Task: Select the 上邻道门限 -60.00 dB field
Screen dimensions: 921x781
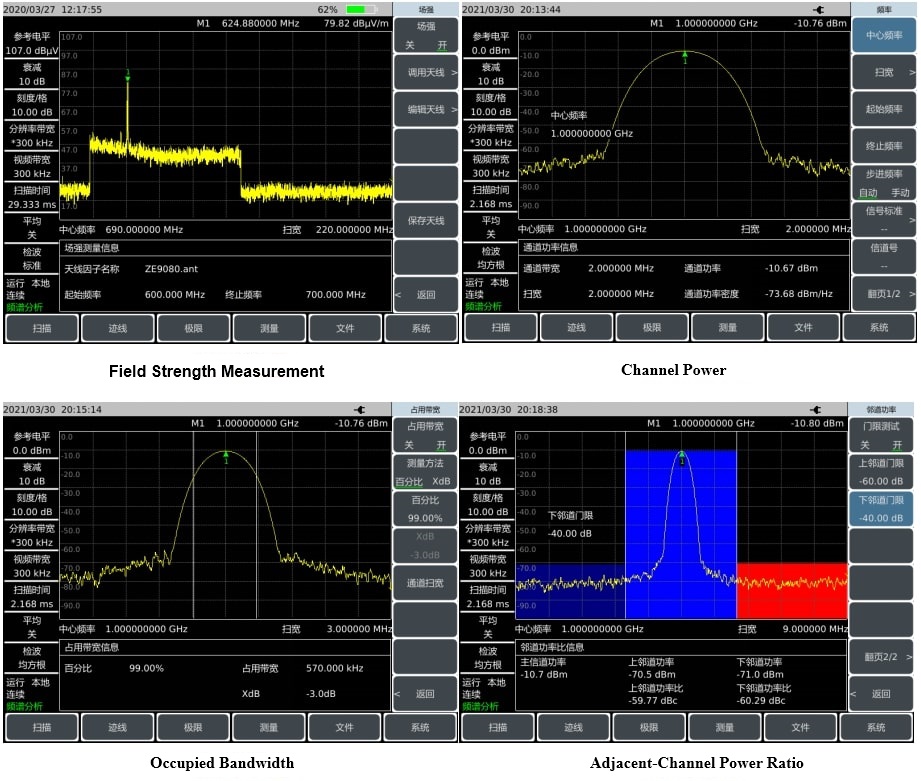Action: pos(880,471)
